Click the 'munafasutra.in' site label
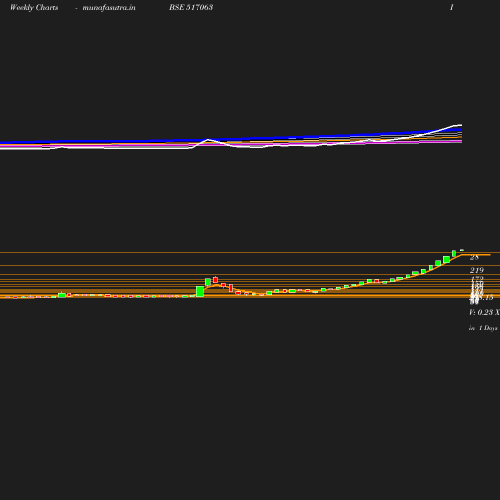Screen dimensions: 500x500 109,7
